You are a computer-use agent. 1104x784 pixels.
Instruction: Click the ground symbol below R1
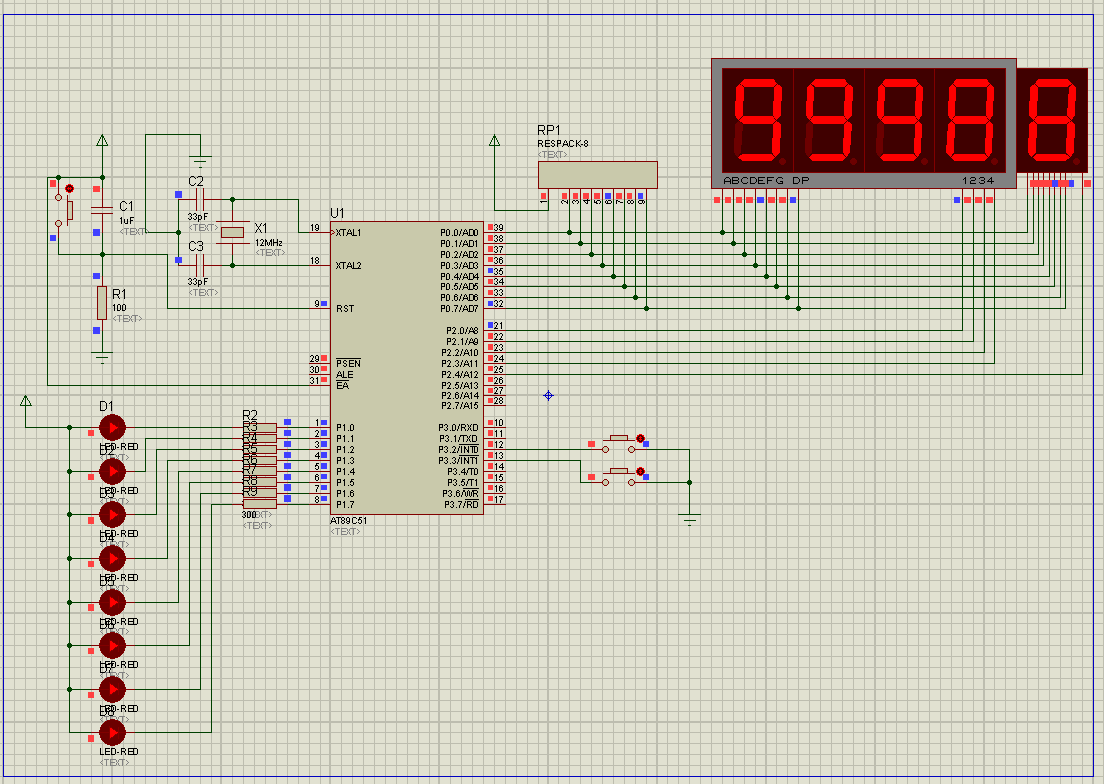[102, 358]
